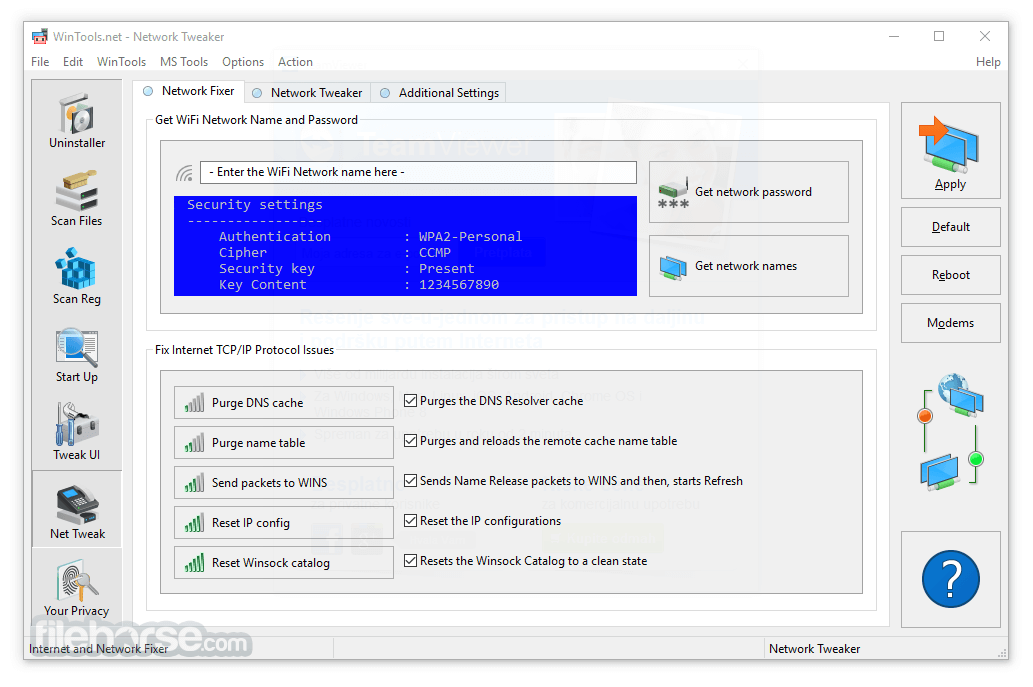The width and height of the screenshot is (1033, 687).
Task: Switch to the Additional Settings tab
Action: pyautogui.click(x=439, y=93)
